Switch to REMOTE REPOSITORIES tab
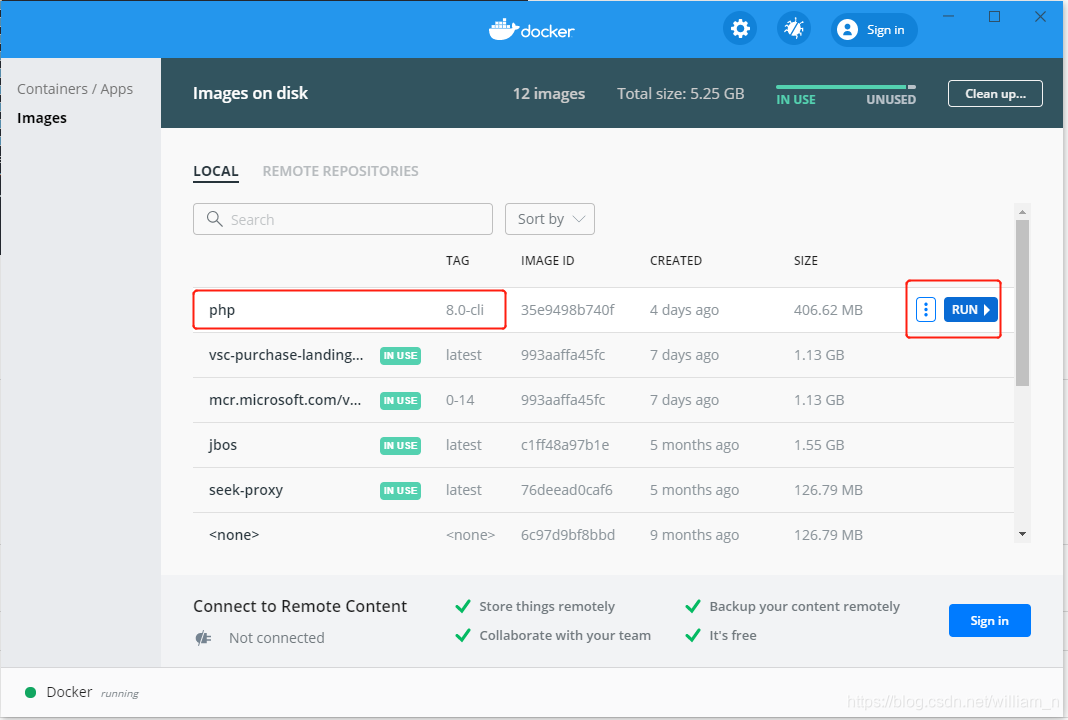 pos(341,171)
